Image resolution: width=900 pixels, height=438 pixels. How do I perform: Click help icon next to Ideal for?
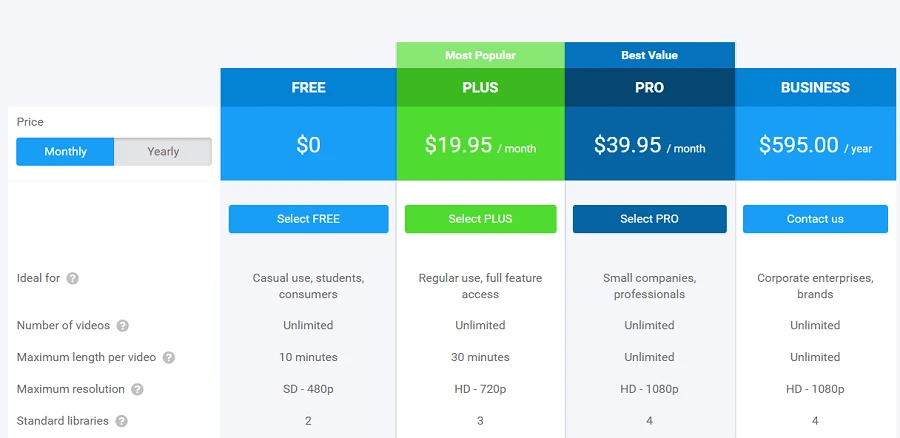click(x=72, y=278)
